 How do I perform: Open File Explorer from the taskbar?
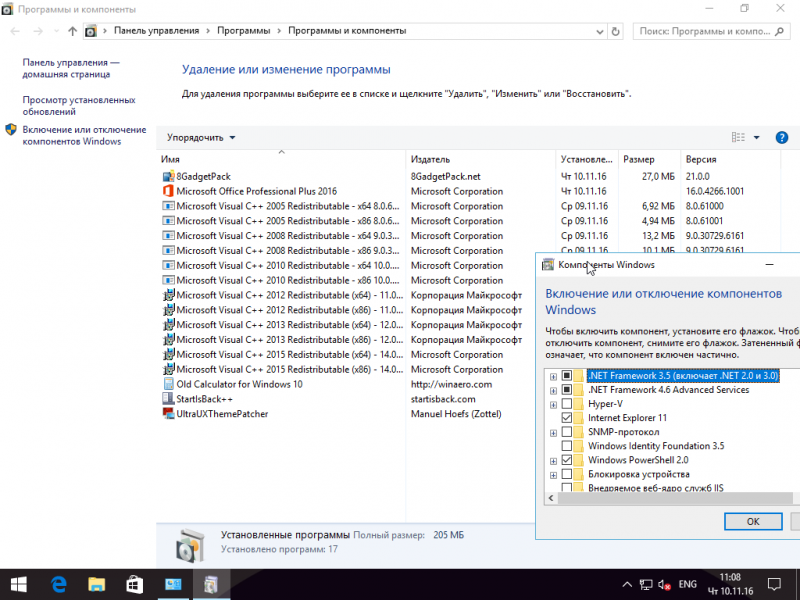coord(96,584)
